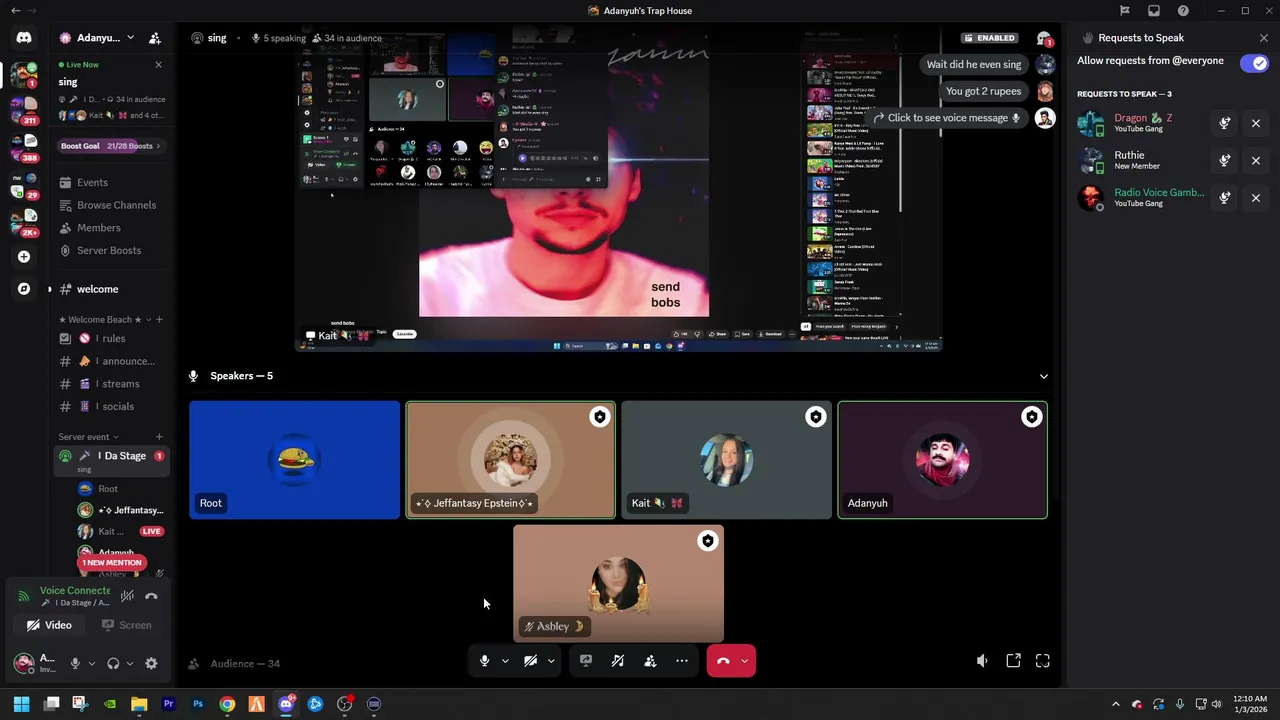
Task: Share your screen from stage toolbar
Action: pyautogui.click(x=586, y=661)
